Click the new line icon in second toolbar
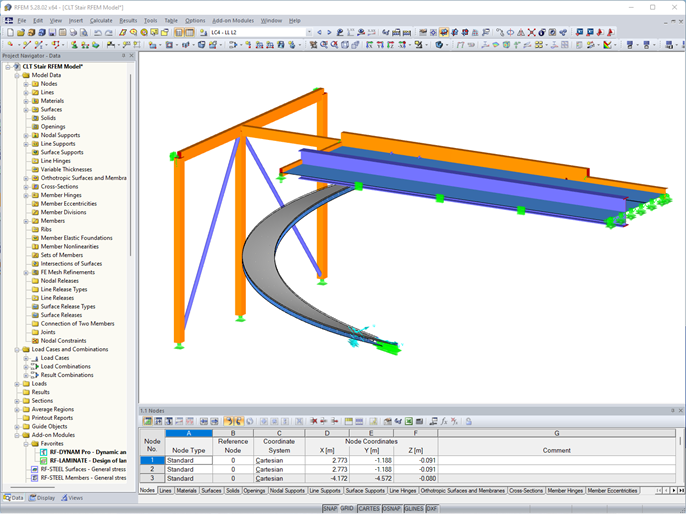This screenshot has height=514, width=686. (x=27, y=45)
